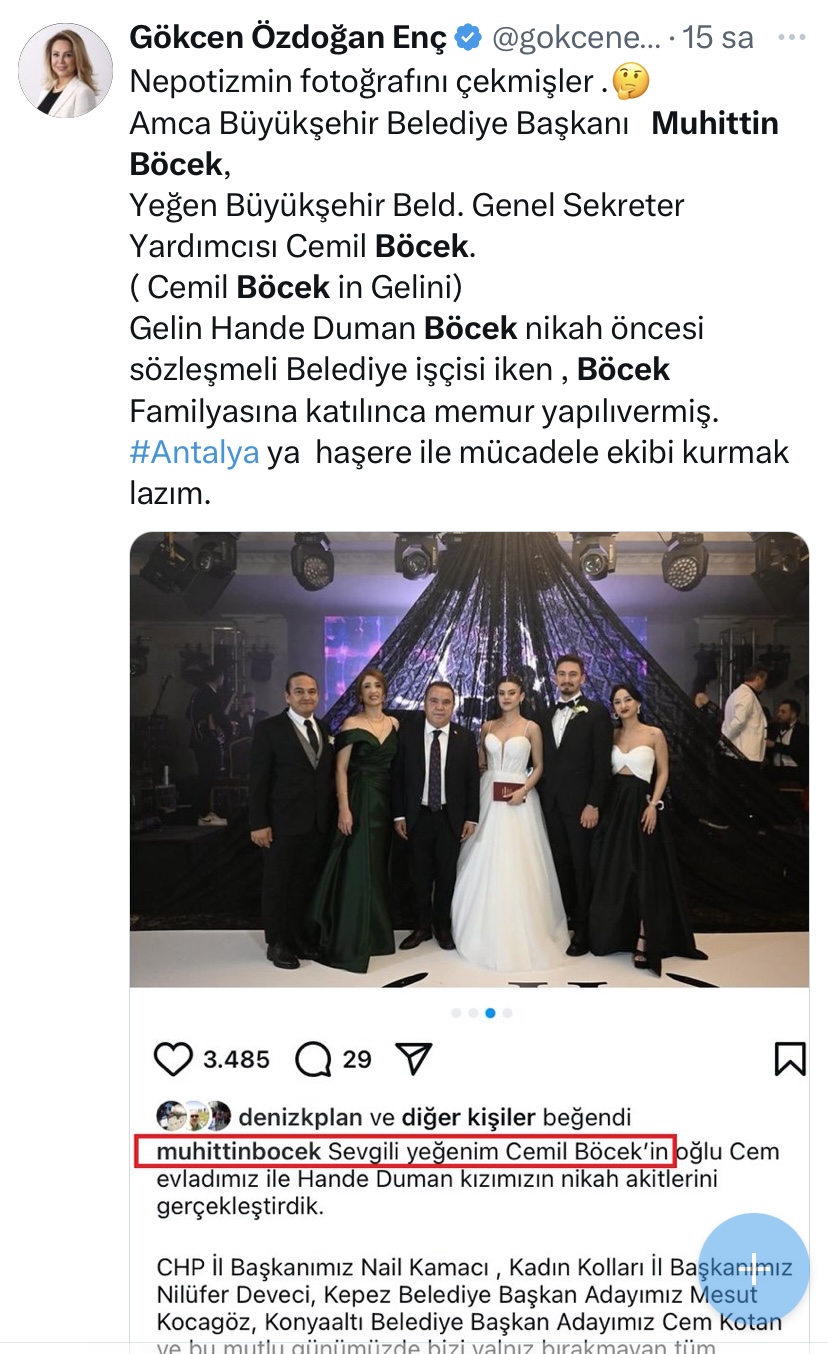
Task: Select the first carousel page dot
Action: [456, 1013]
